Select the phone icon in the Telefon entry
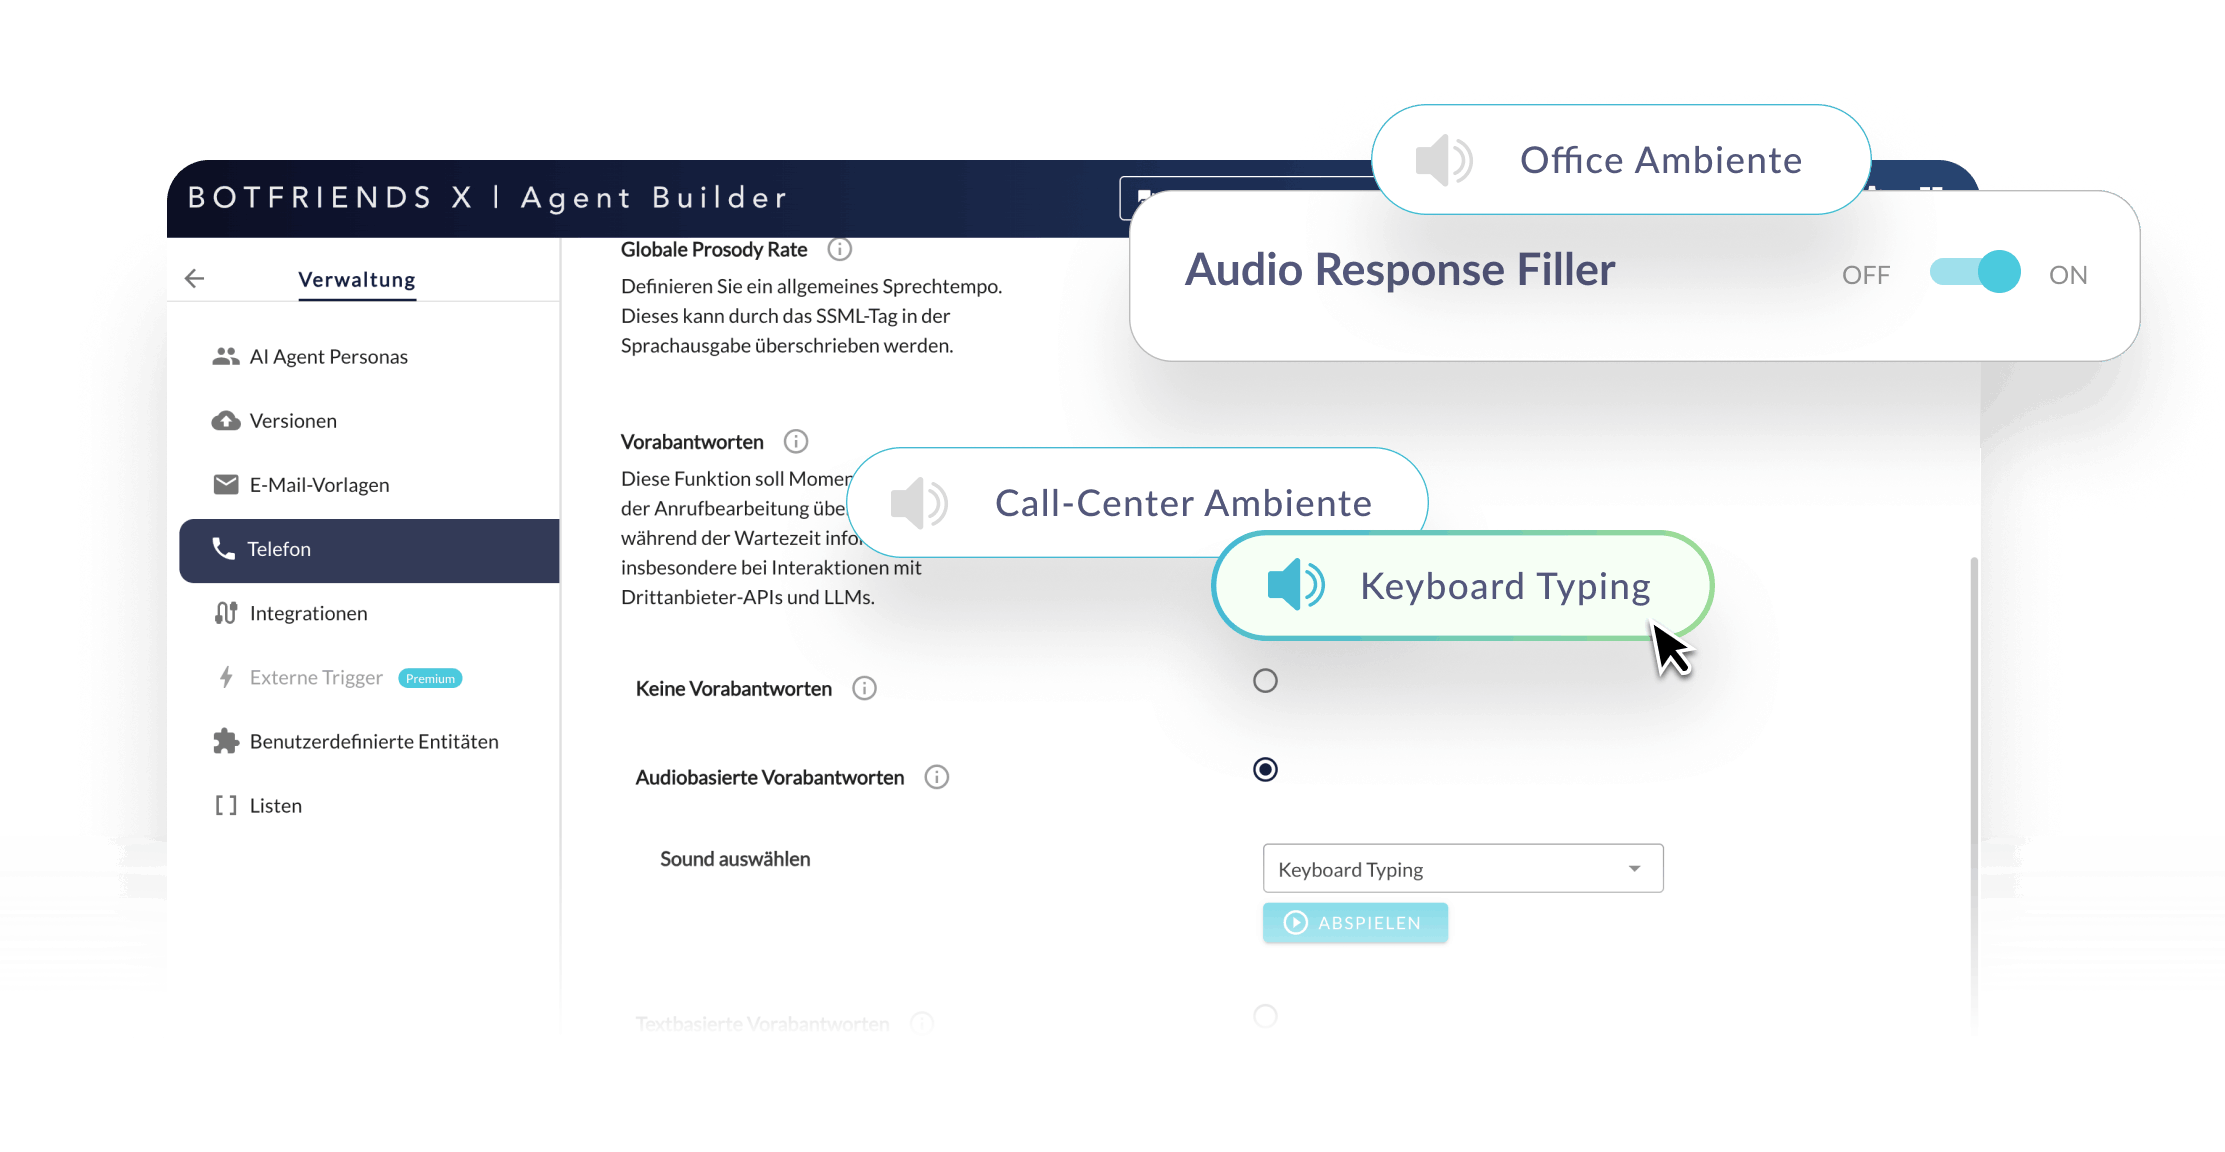Screen dimensions: 2225x1152 tap(224, 549)
